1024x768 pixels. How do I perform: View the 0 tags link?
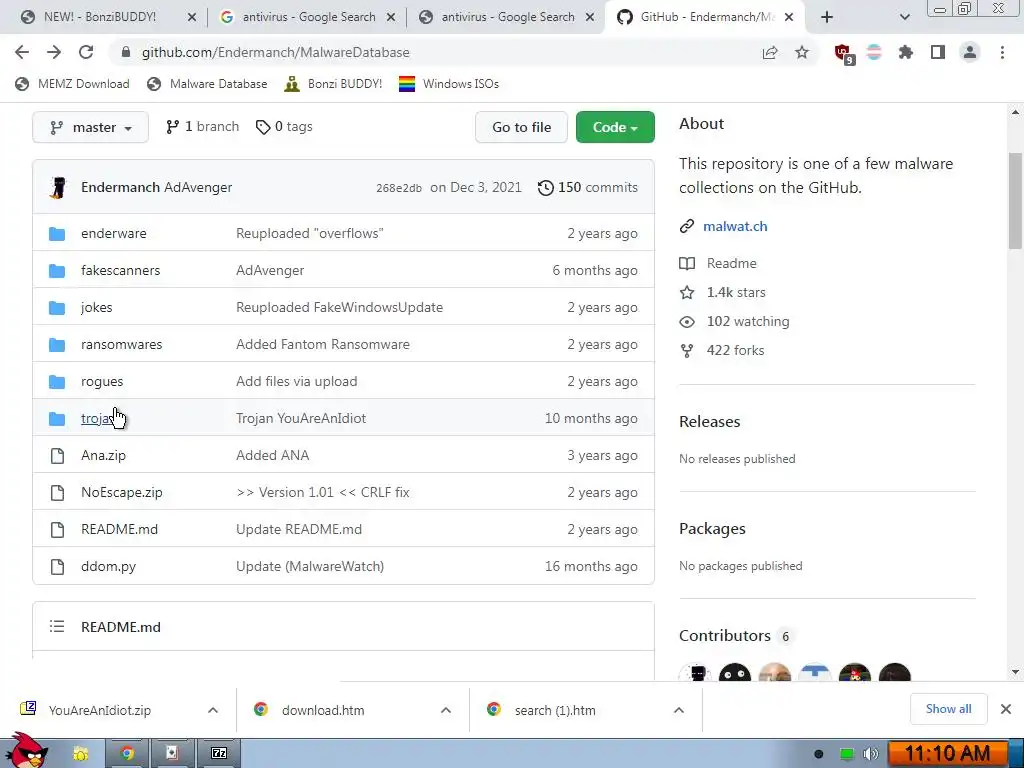point(285,127)
